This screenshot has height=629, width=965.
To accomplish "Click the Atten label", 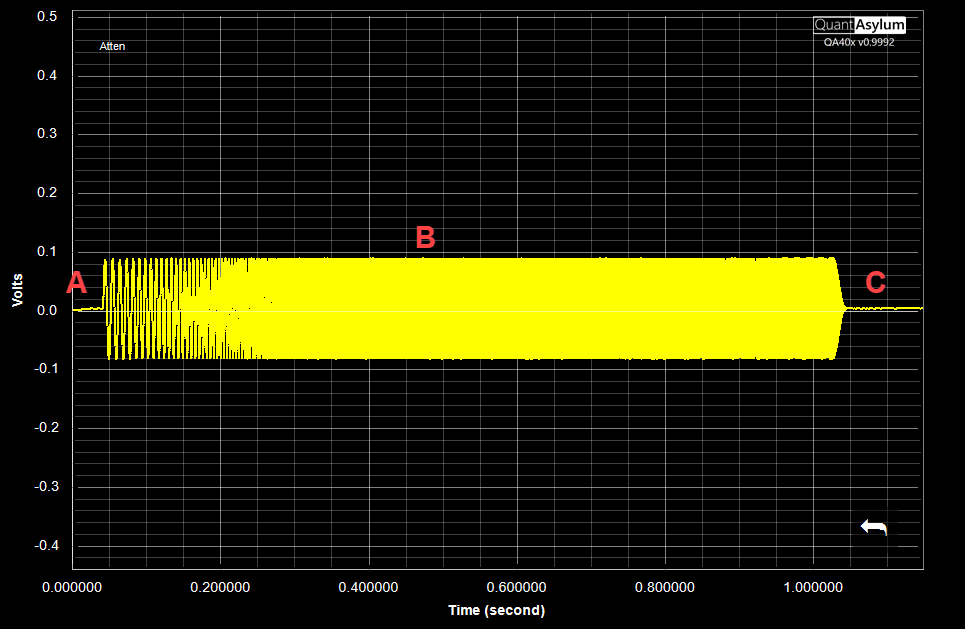I will 112,46.
